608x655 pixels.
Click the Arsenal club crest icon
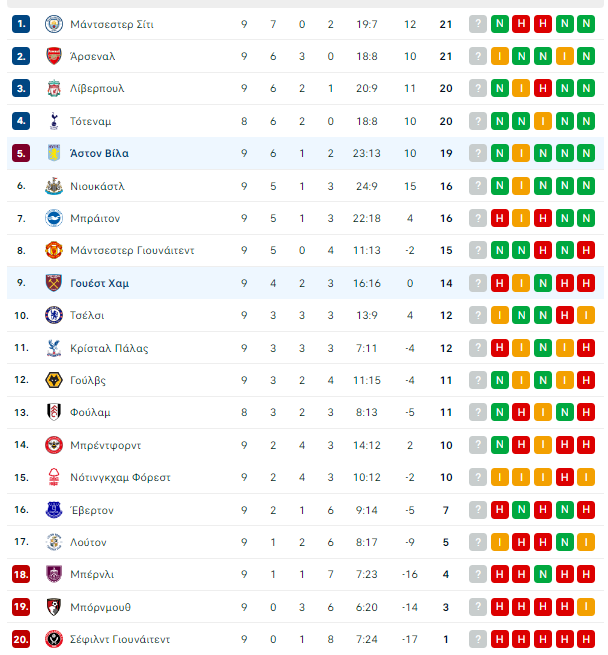pyautogui.click(x=53, y=56)
